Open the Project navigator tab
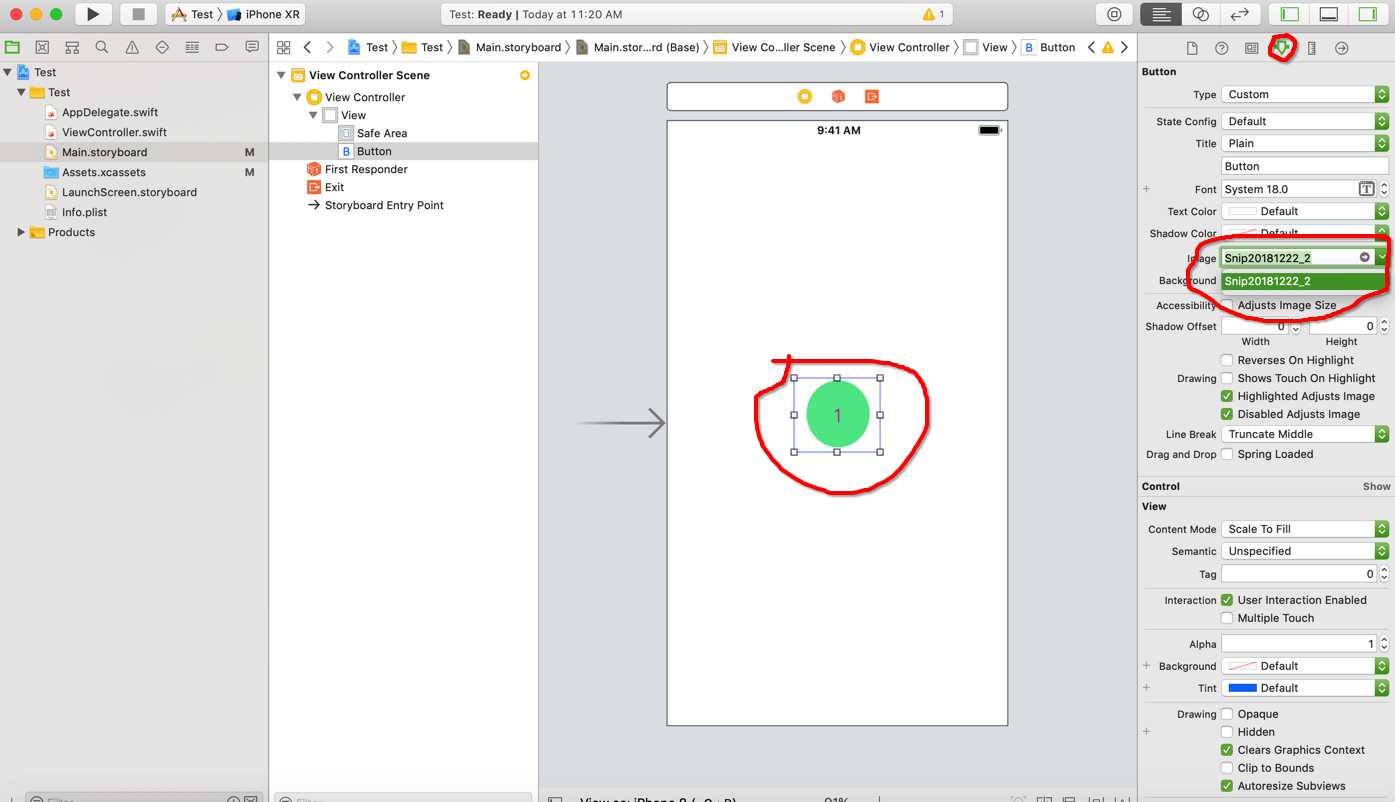 click(12, 47)
